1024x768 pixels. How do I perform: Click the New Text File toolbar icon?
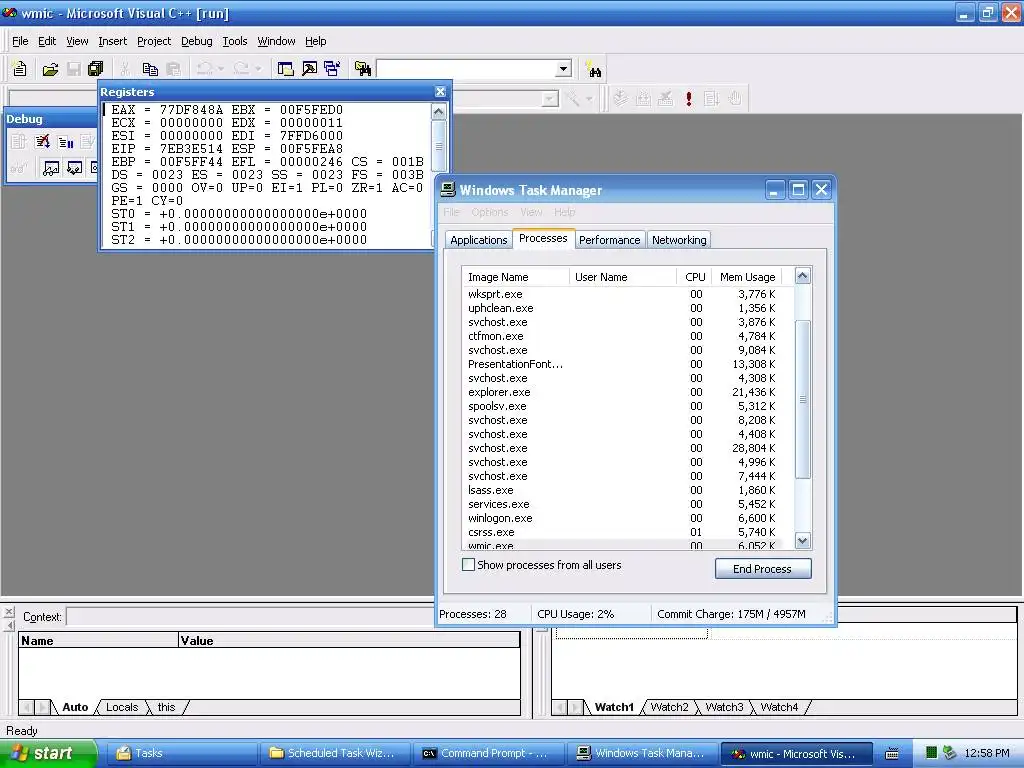click(x=20, y=69)
